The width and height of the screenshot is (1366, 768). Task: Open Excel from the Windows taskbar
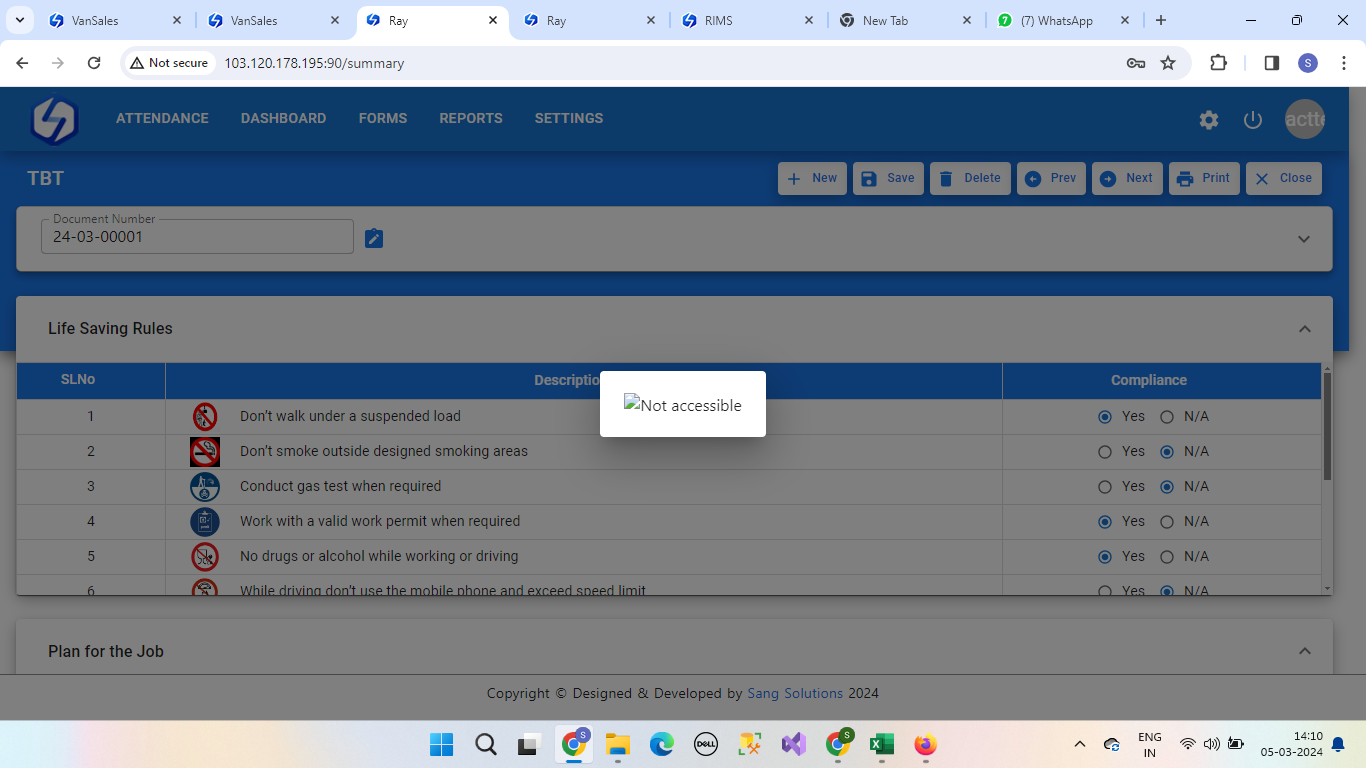click(x=881, y=744)
